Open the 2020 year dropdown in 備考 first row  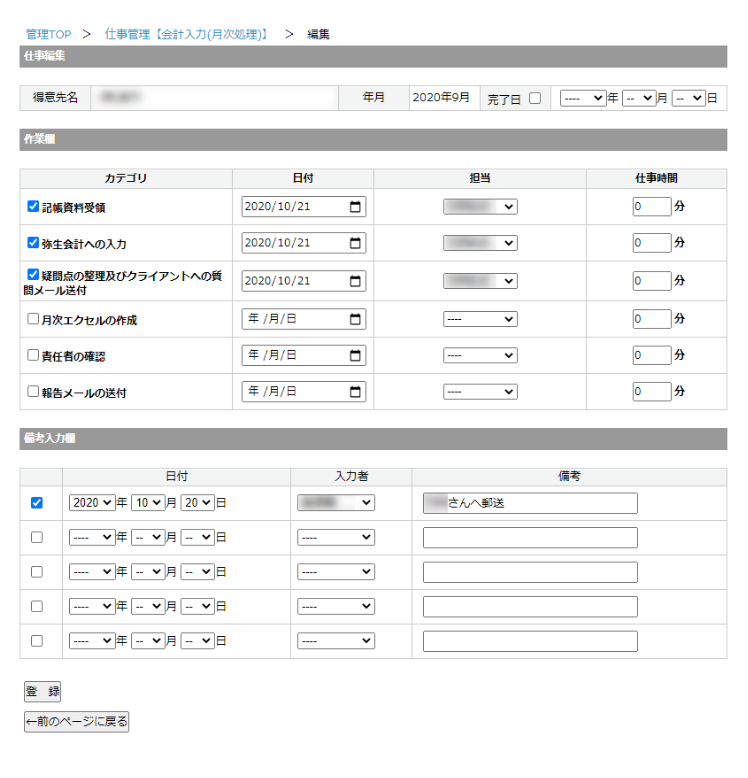pyautogui.click(x=92, y=503)
